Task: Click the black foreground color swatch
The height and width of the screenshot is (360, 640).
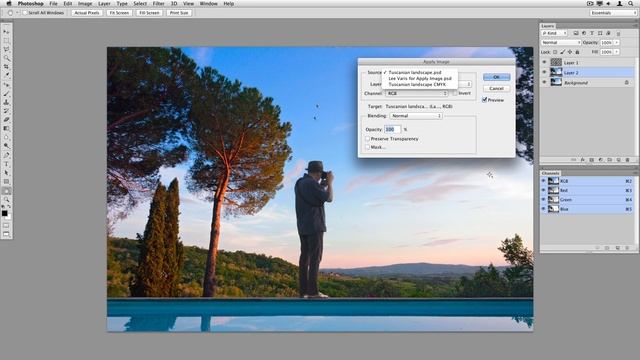Action: pos(4,213)
